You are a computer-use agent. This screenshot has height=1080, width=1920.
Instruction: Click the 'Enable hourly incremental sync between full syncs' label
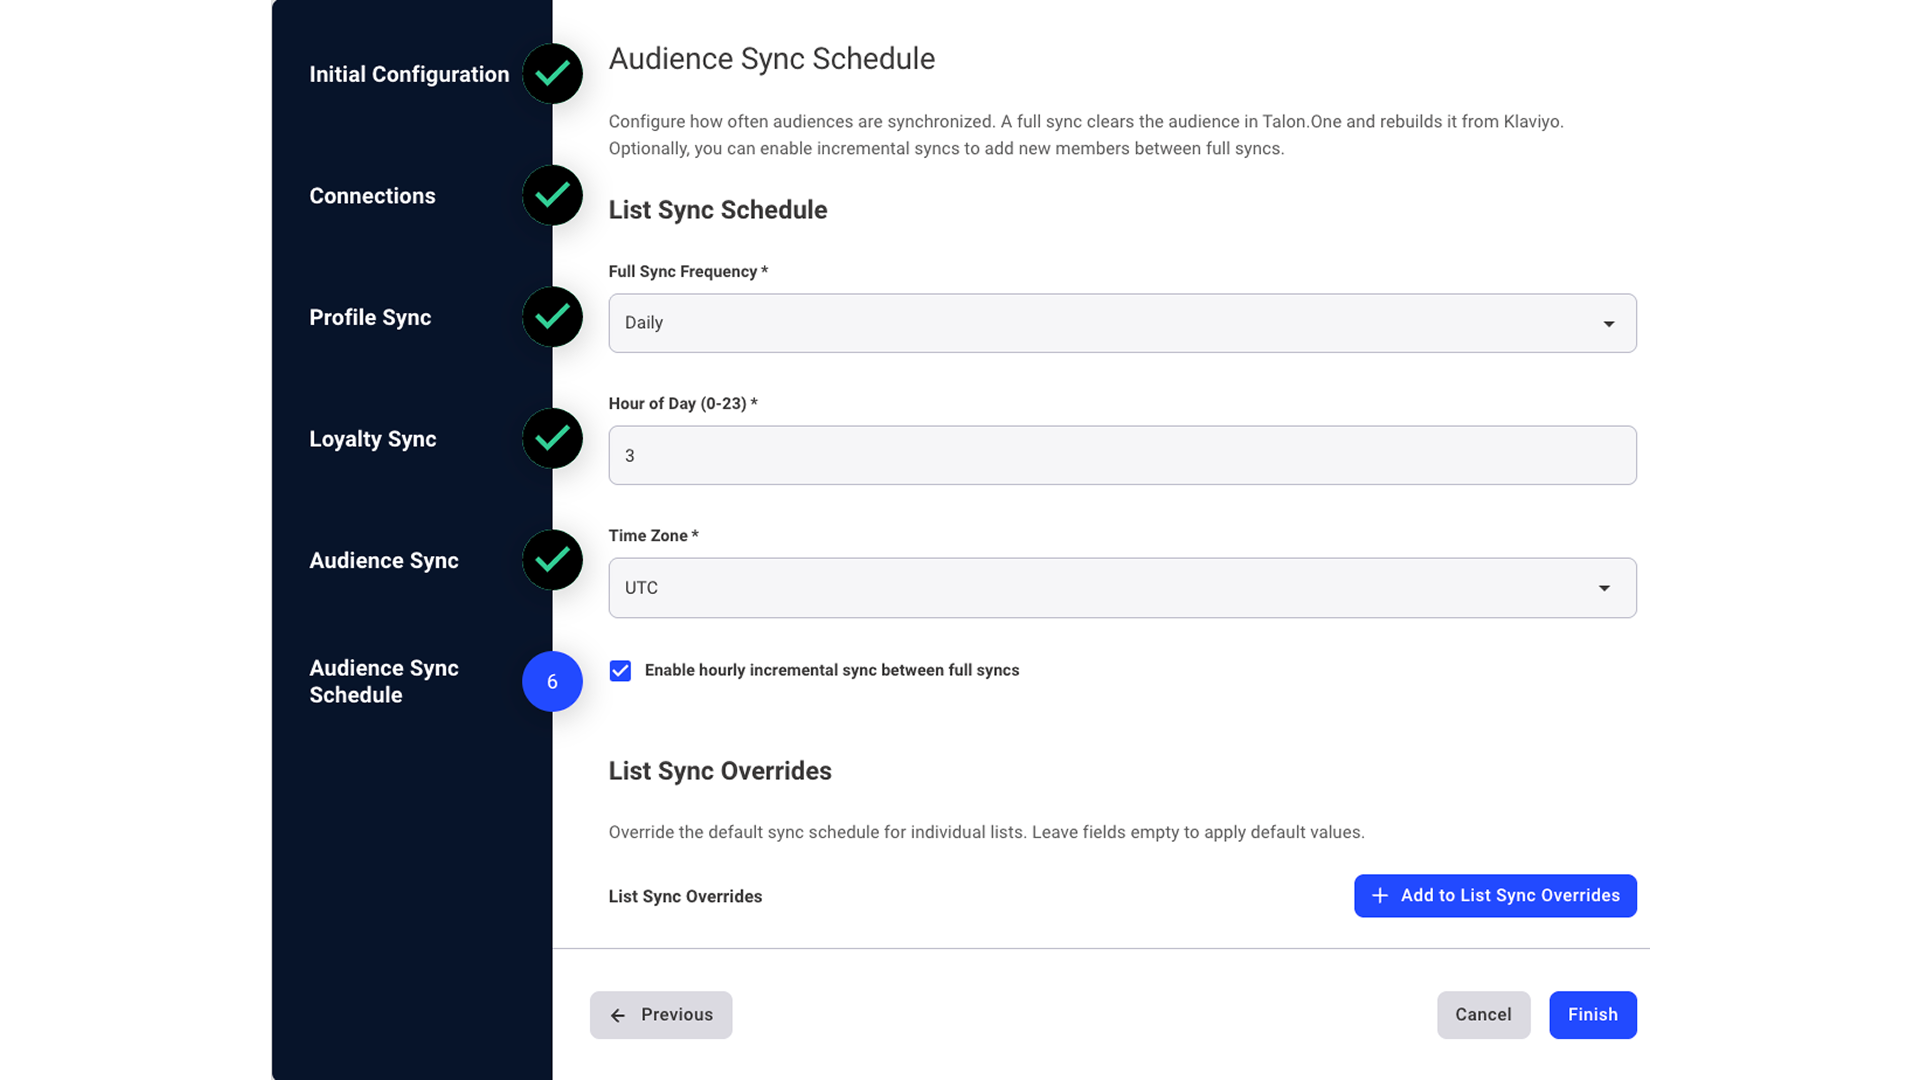(x=832, y=671)
